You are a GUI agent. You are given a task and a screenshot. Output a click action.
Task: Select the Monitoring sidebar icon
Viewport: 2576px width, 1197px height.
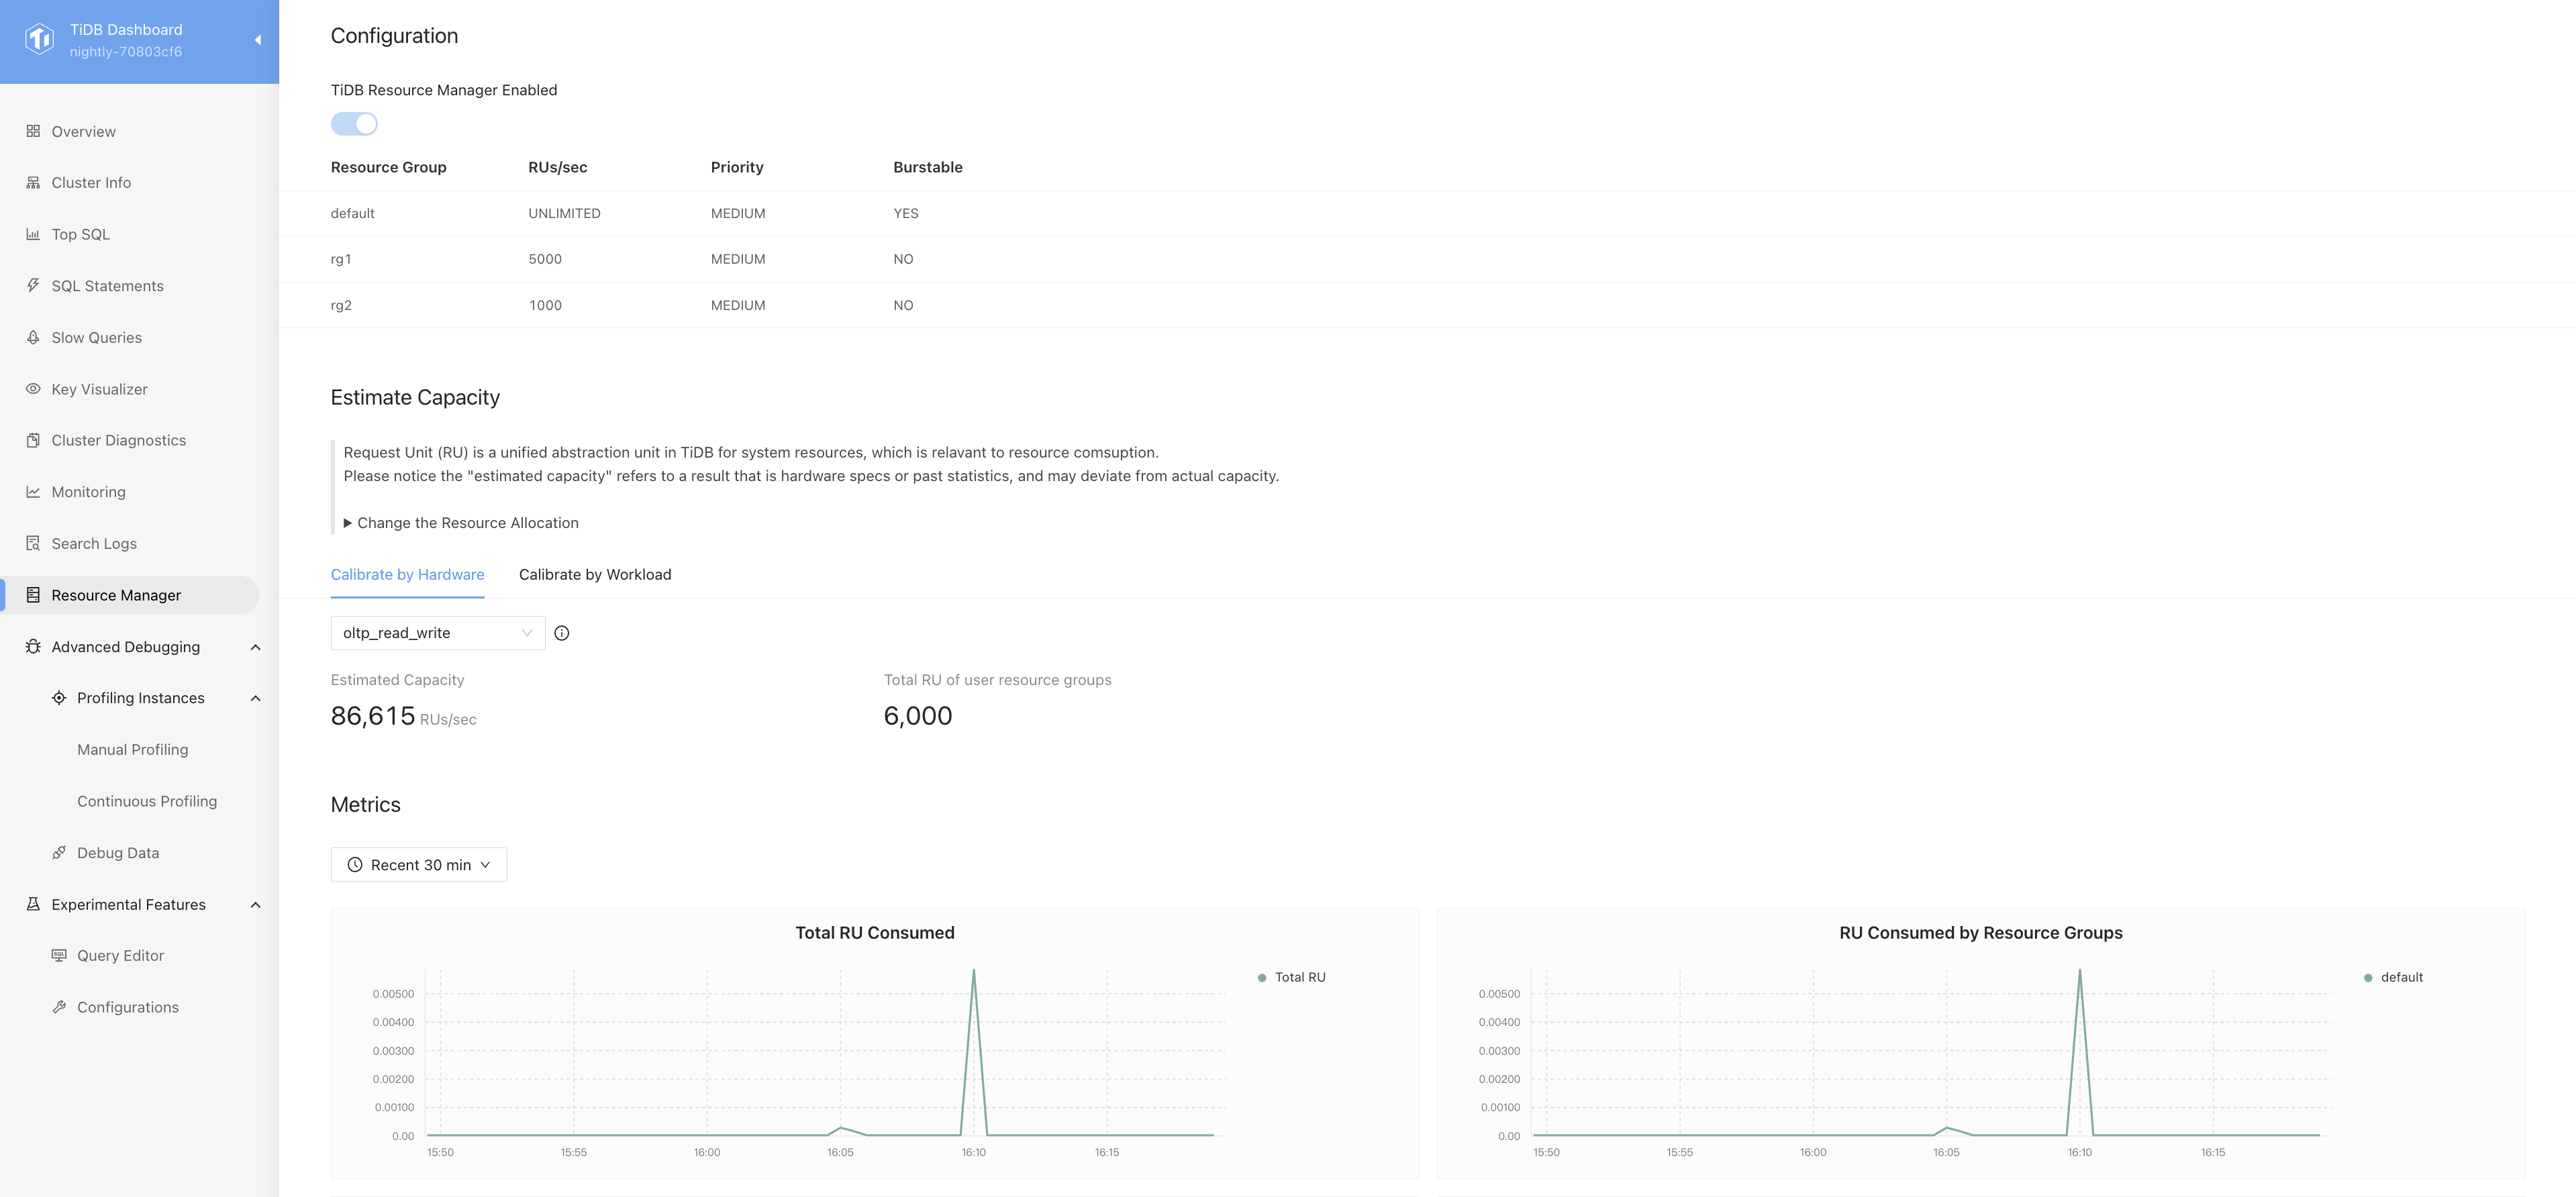point(33,491)
